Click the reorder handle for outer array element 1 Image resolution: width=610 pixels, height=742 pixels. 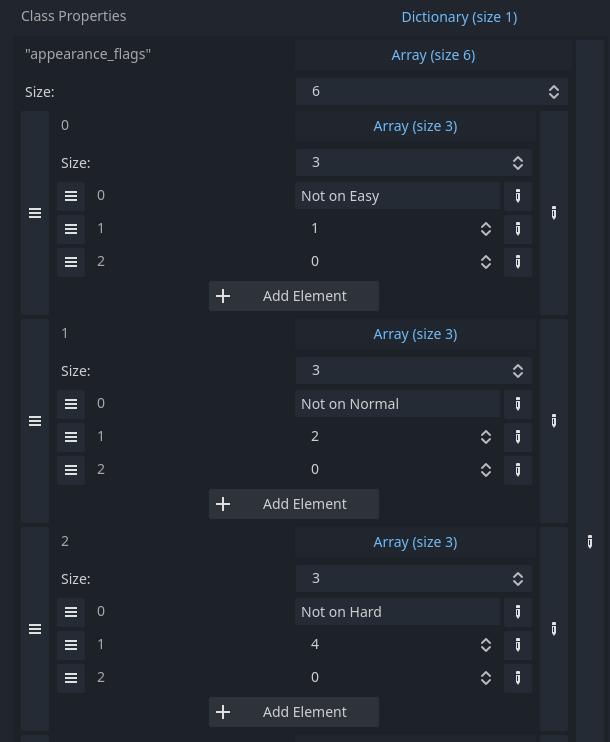coord(35,421)
